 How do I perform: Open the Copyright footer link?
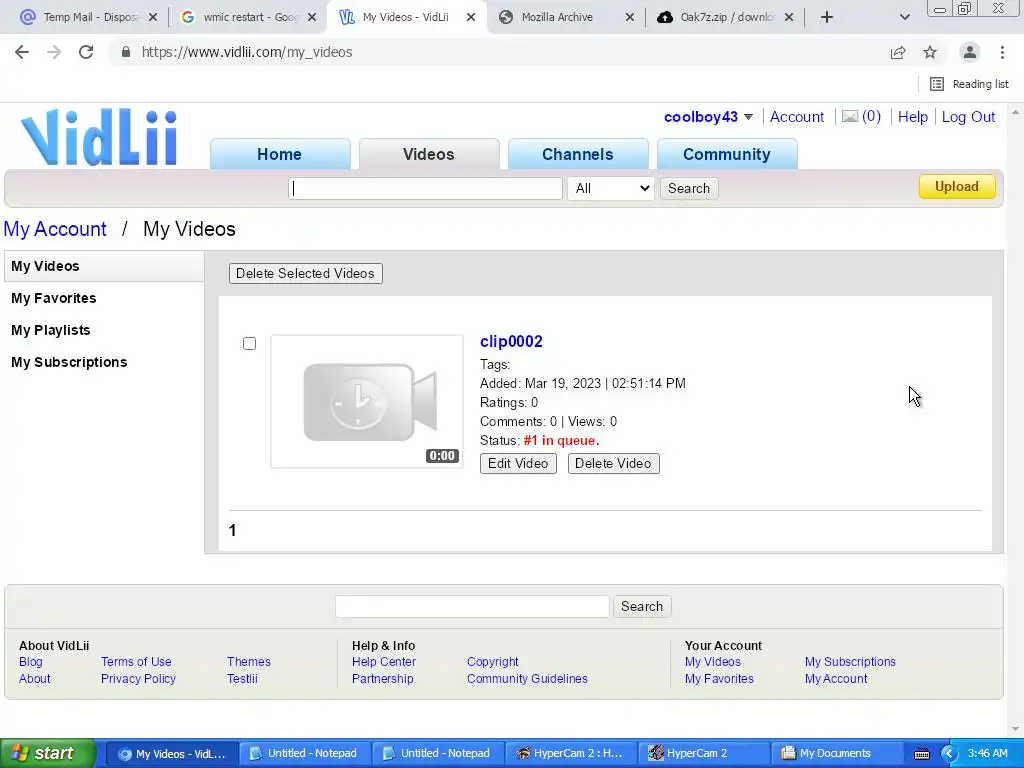click(492, 662)
